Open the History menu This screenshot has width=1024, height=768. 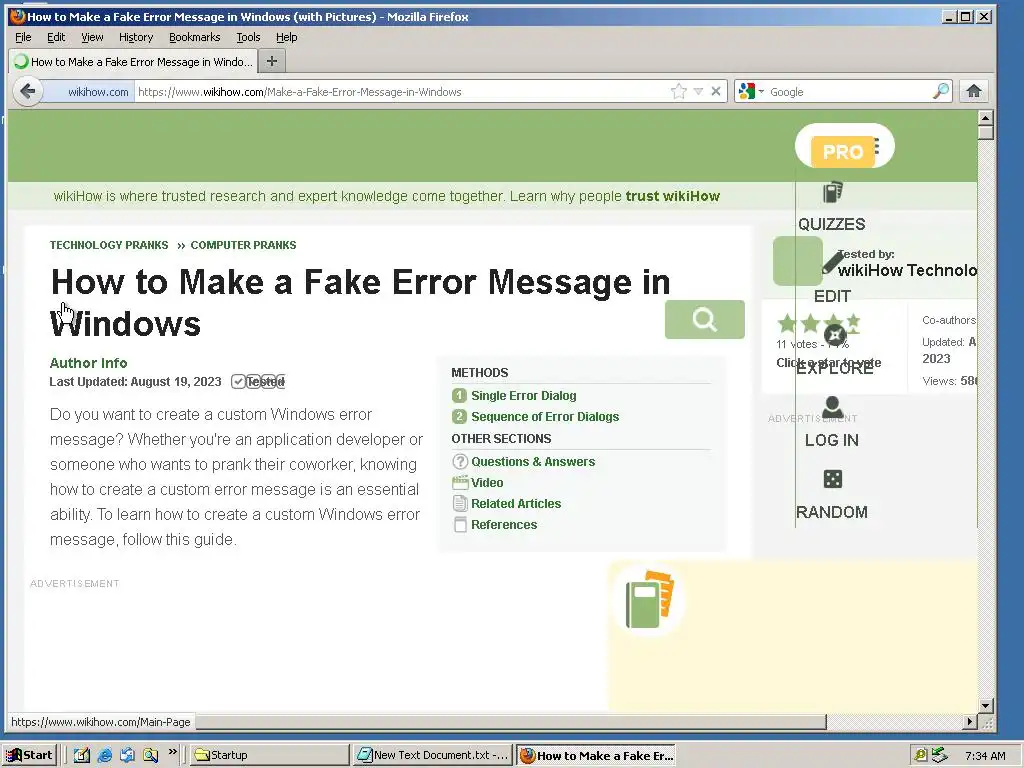136,37
